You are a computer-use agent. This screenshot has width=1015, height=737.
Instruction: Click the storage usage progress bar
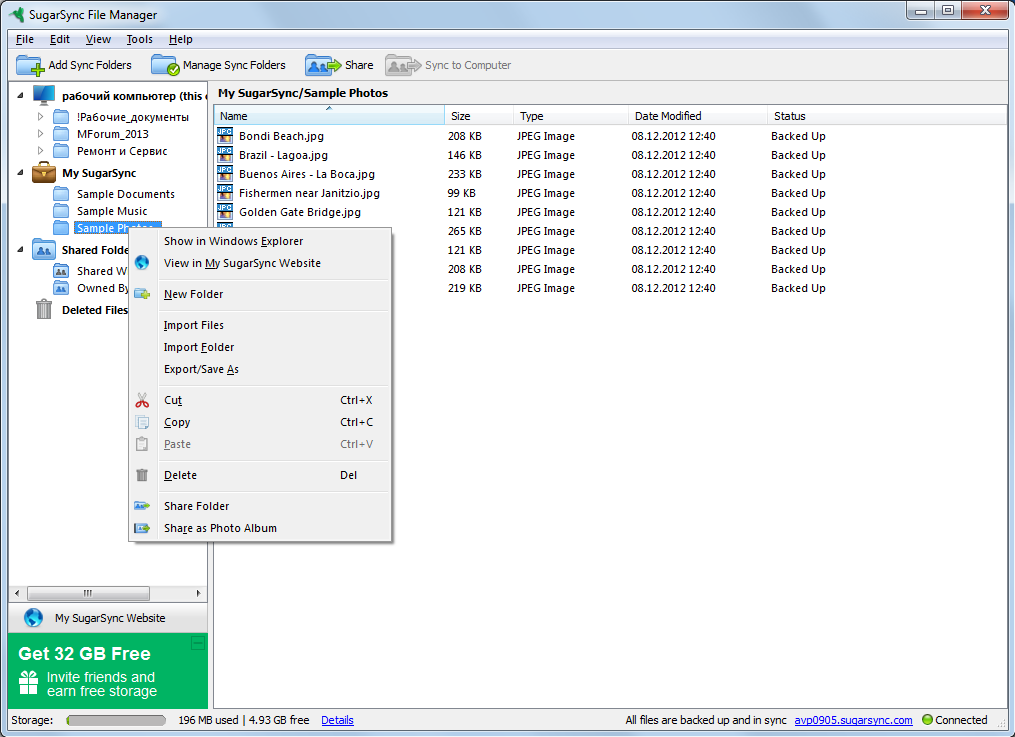116,720
